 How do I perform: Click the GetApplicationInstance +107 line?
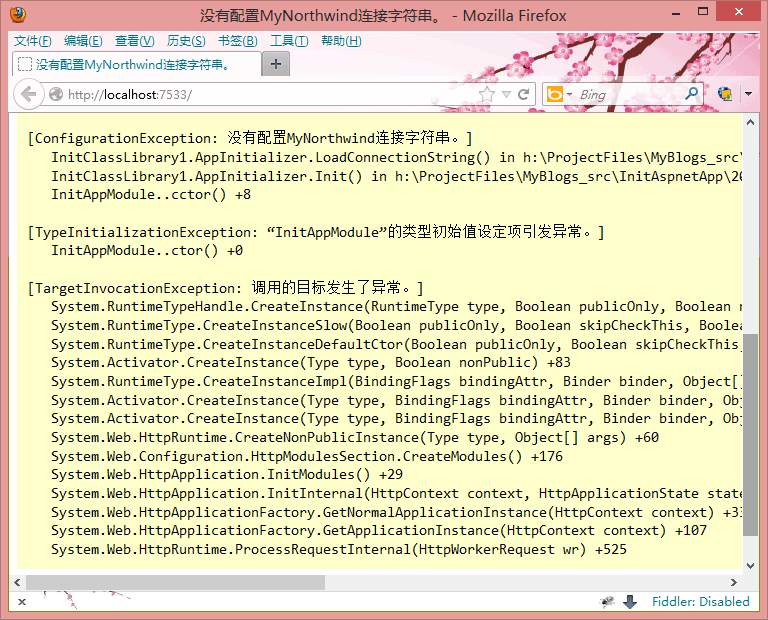[379, 530]
